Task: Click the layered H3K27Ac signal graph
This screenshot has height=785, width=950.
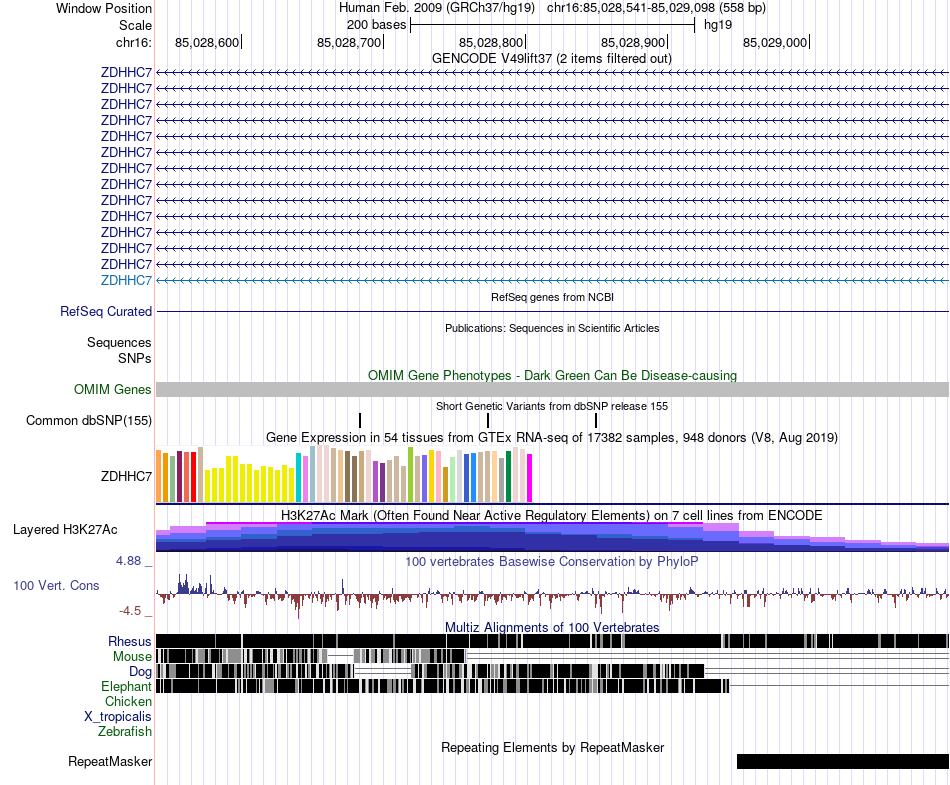Action: [x=553, y=537]
